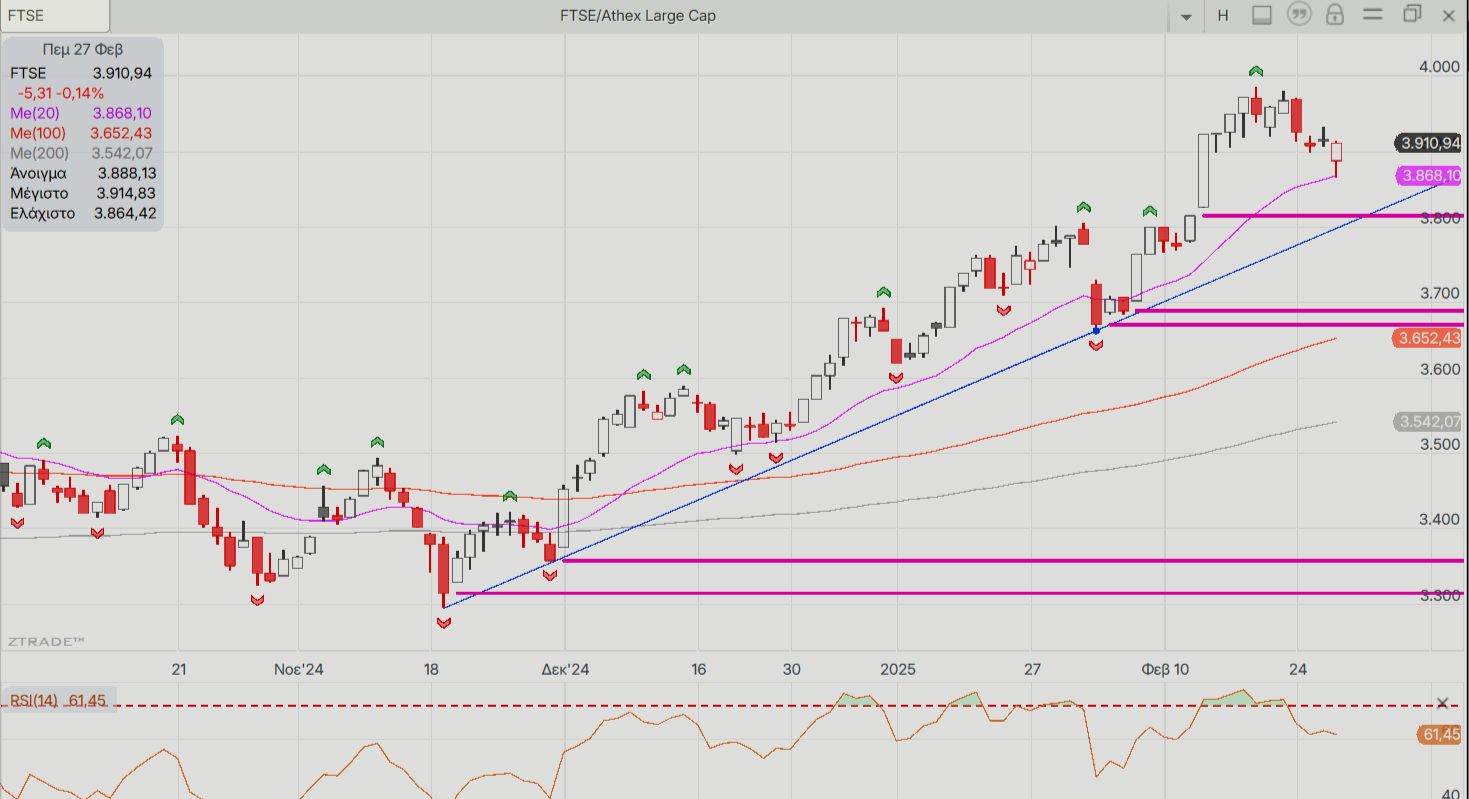This screenshot has height=799, width=1469.
Task: Click the Με(100) moving average legend entry
Action: (81, 133)
